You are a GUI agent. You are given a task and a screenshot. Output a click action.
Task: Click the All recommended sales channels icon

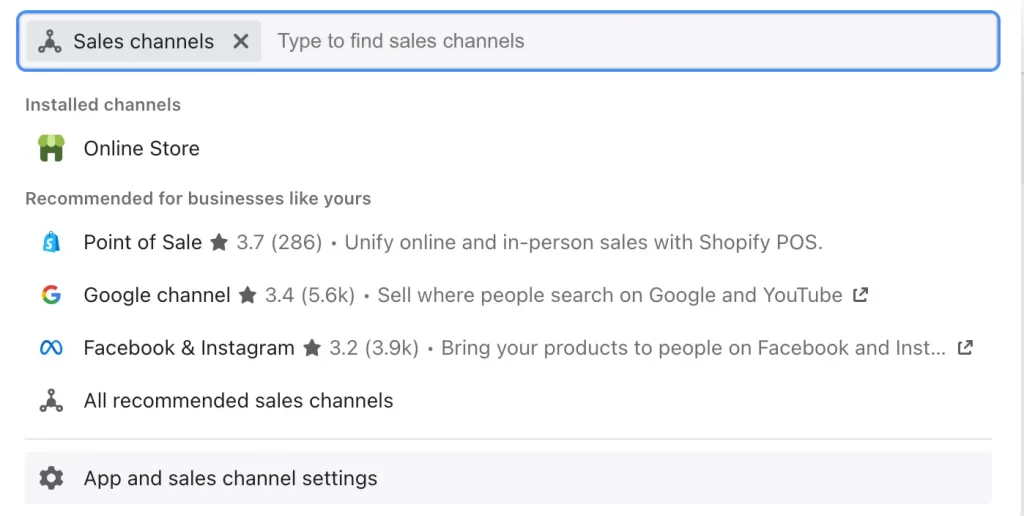(51, 400)
